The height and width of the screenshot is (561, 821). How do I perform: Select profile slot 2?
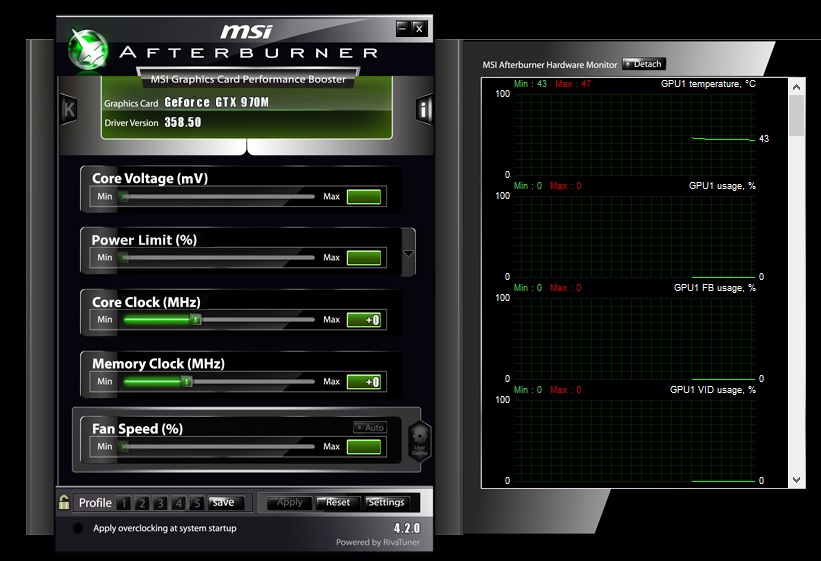[x=142, y=503]
